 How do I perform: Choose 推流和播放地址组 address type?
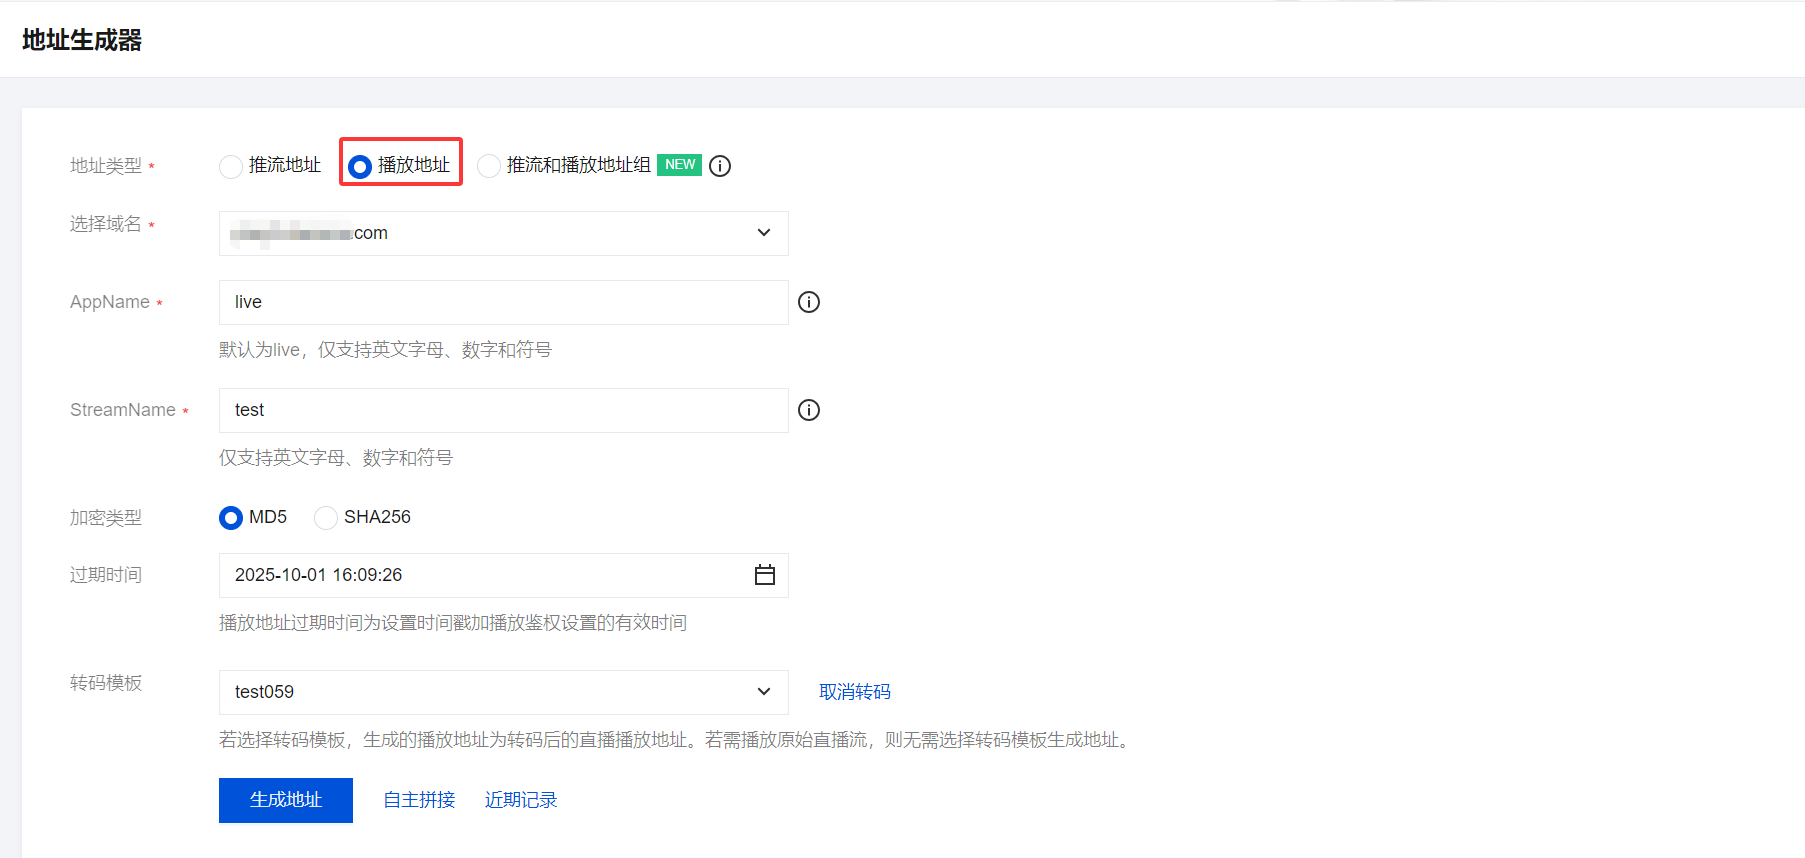[489, 166]
